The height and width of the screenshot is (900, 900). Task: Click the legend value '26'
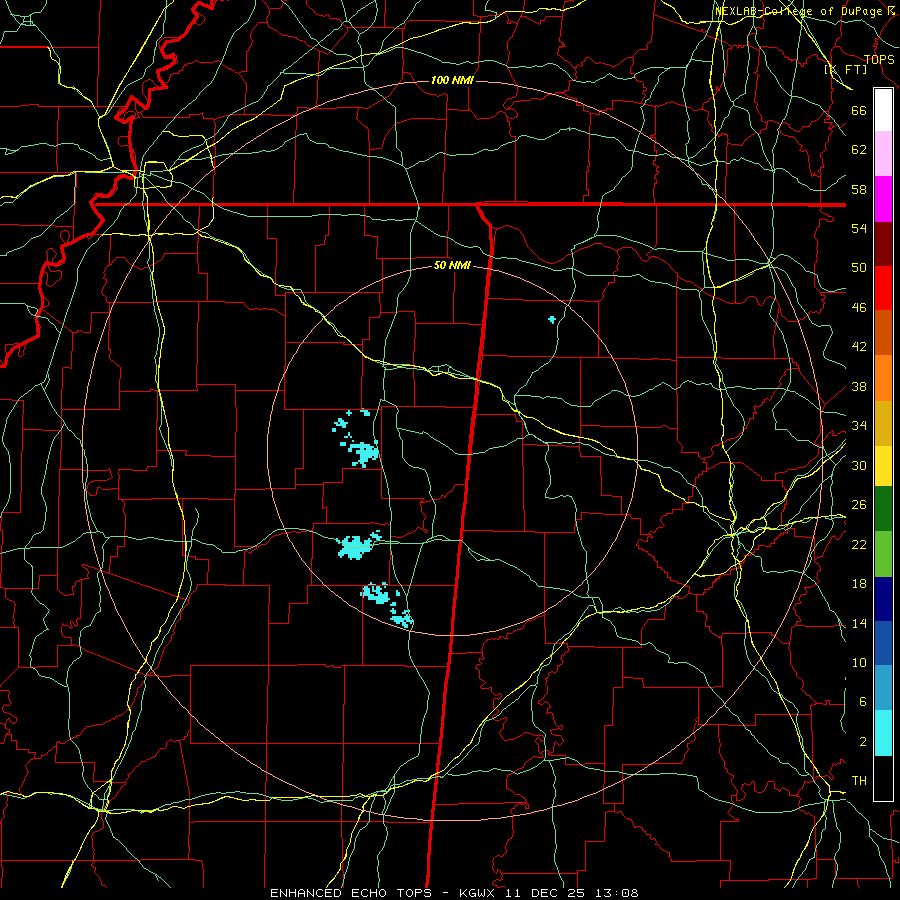[x=859, y=505]
